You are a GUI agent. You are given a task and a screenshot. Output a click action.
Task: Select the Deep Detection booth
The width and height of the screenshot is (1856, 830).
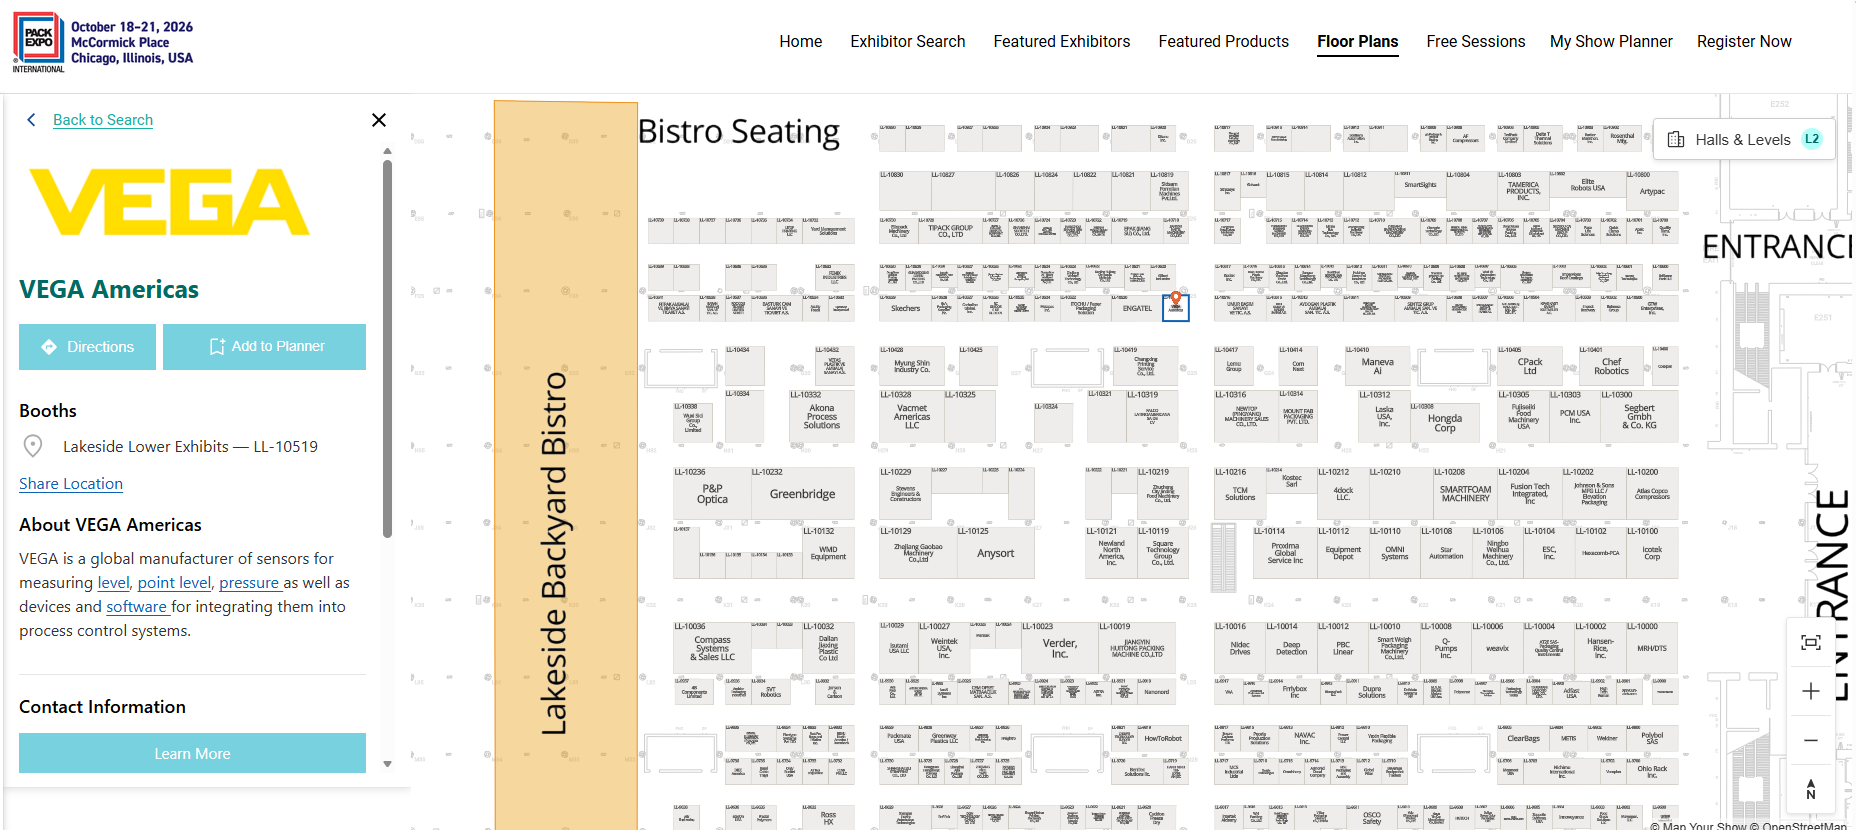pos(1291,648)
